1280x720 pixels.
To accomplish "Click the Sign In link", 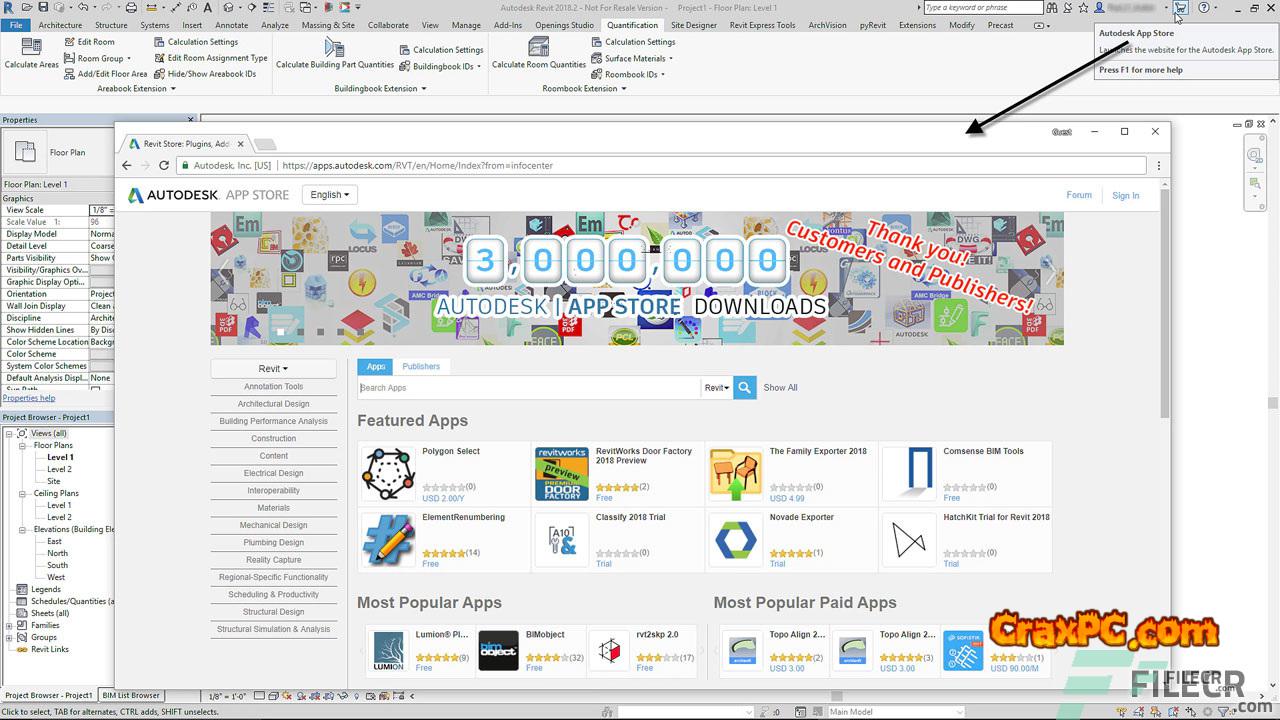I will [x=1125, y=196].
